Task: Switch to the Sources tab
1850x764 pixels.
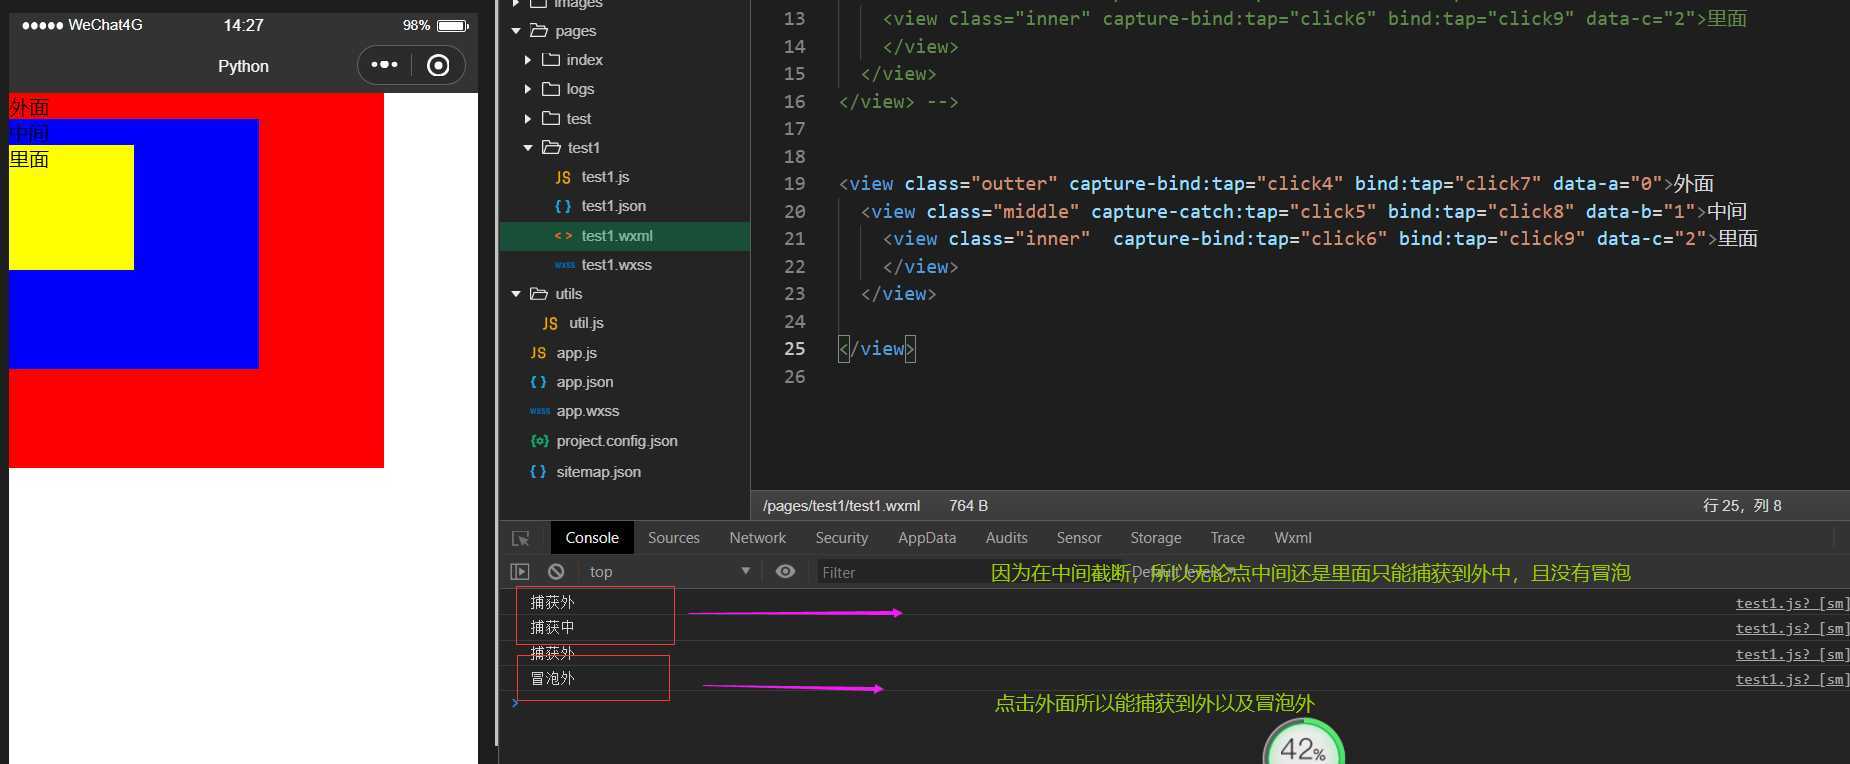Action: (x=674, y=537)
